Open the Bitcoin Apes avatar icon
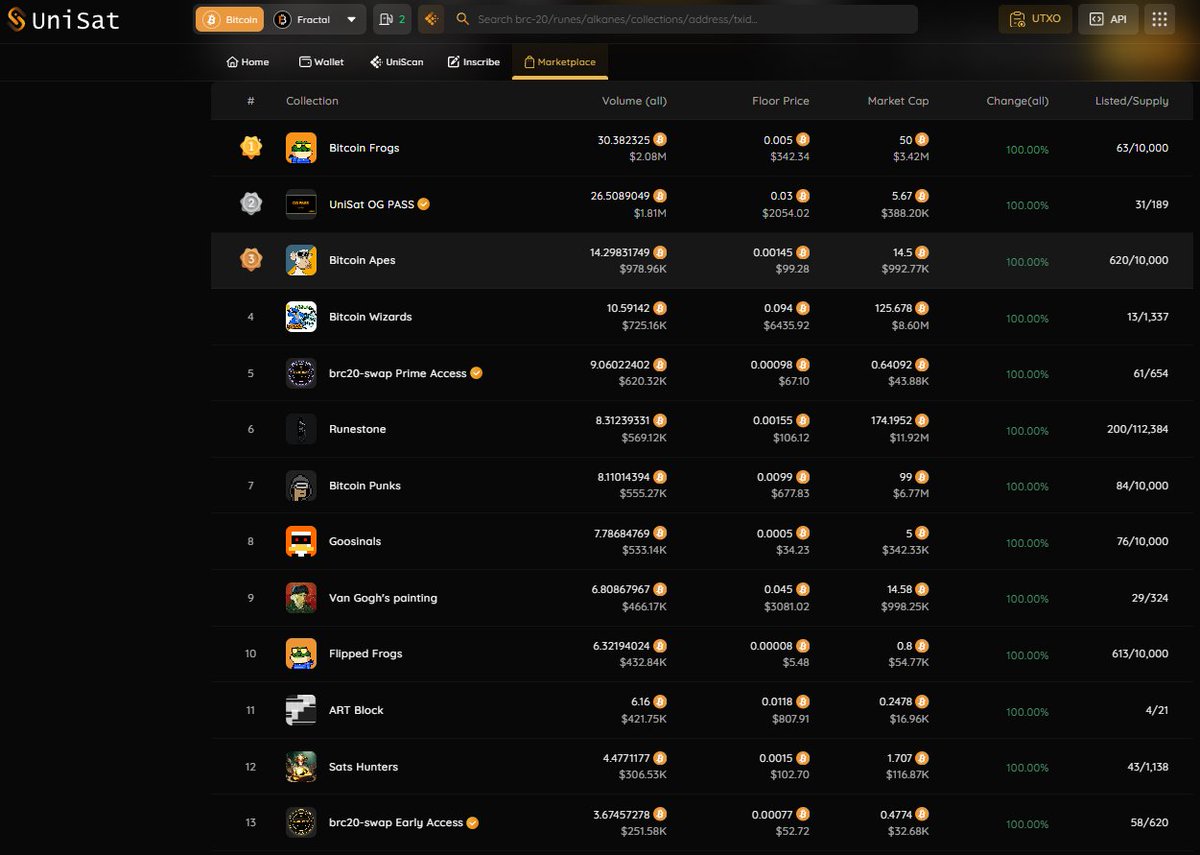The height and width of the screenshot is (855, 1200). pos(301,260)
